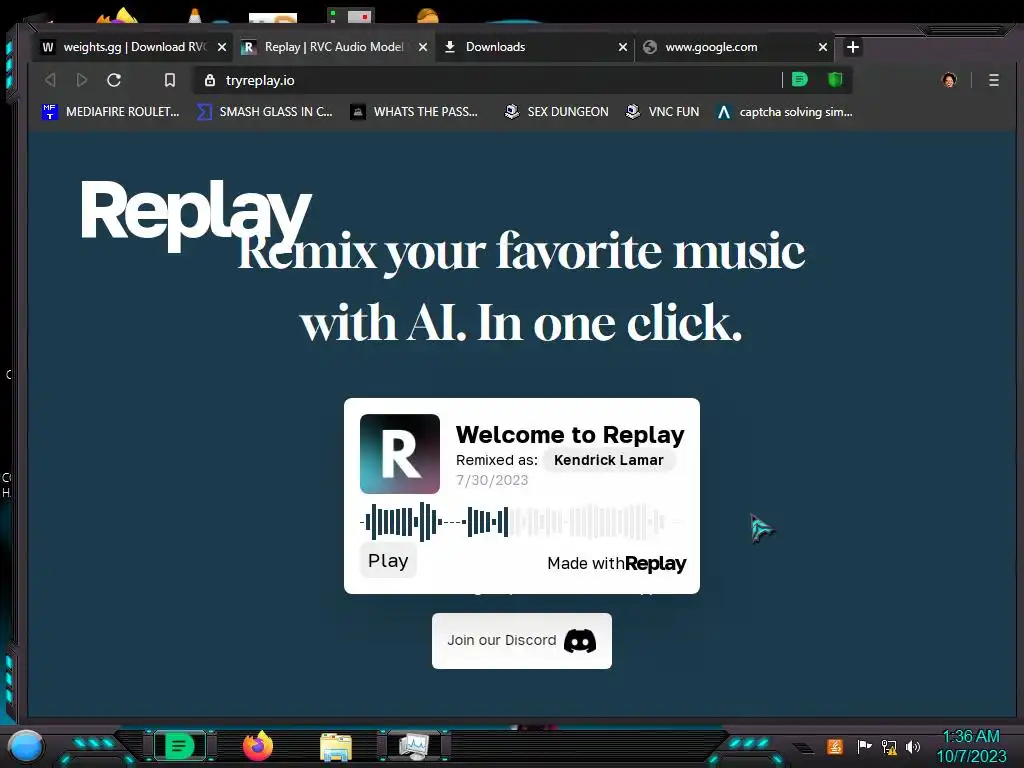Open the network status tray icon
1024x768 pixels.
pyautogui.click(x=889, y=746)
